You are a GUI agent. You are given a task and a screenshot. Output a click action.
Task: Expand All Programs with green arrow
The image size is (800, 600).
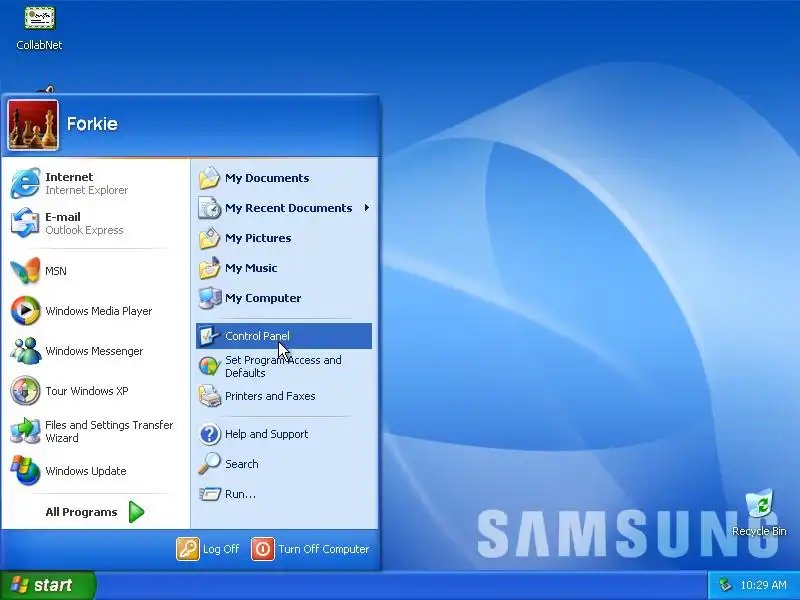click(136, 512)
